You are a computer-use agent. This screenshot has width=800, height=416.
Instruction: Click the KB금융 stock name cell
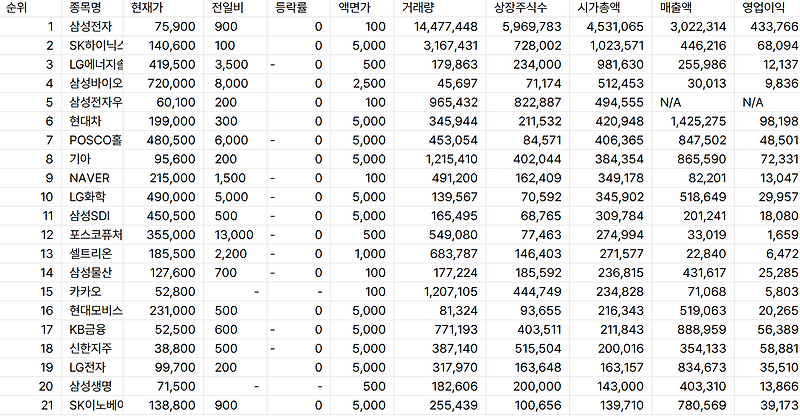[x=92, y=329]
